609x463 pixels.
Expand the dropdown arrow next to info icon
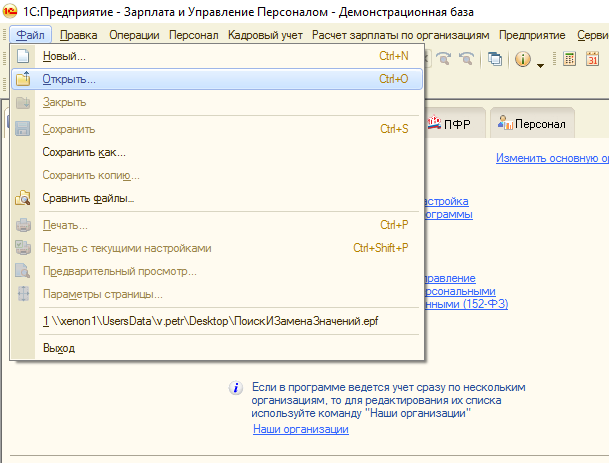click(540, 66)
